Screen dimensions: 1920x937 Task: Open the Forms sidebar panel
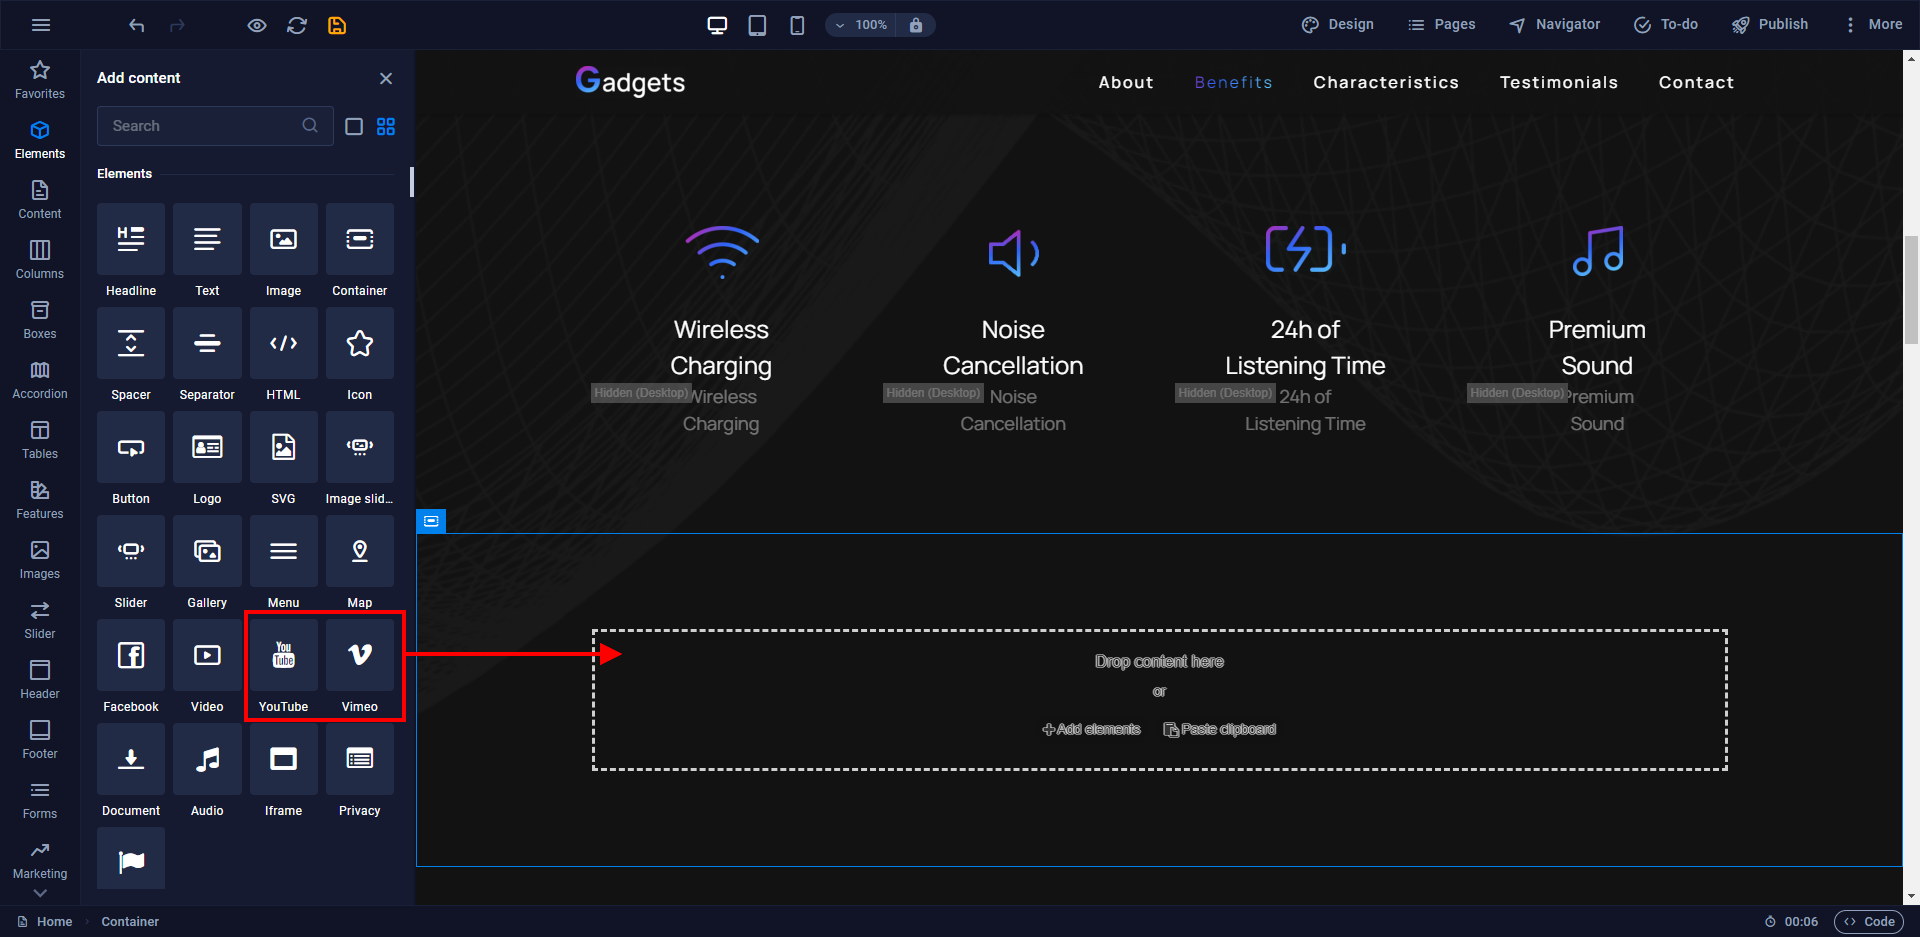click(x=39, y=798)
